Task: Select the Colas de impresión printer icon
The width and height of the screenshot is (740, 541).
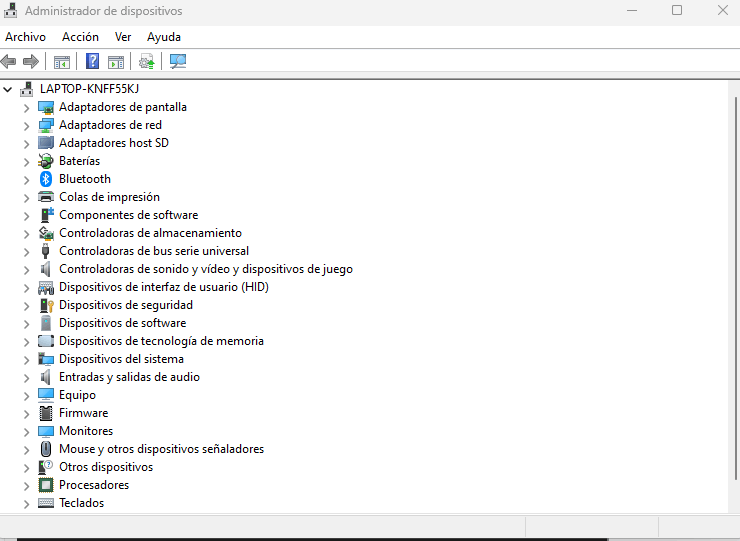Action: point(46,197)
